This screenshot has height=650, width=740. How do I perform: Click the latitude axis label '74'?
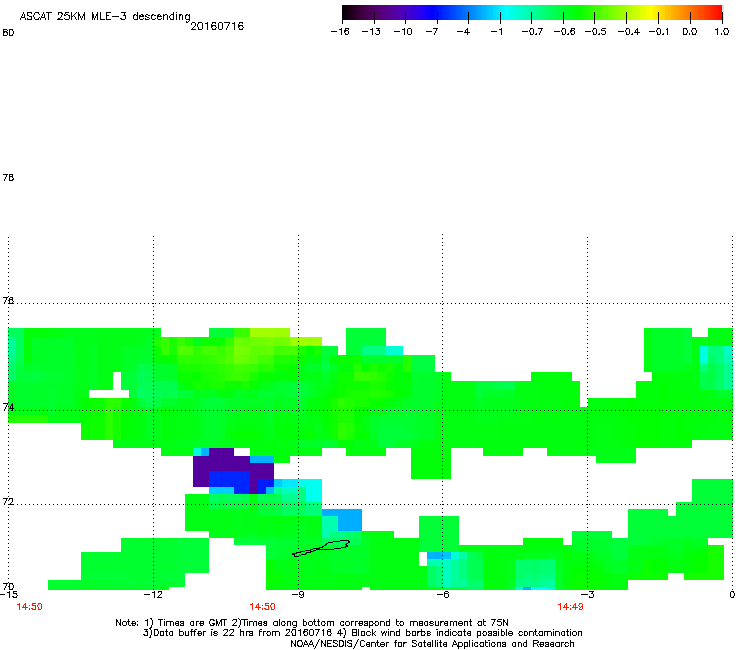point(8,407)
